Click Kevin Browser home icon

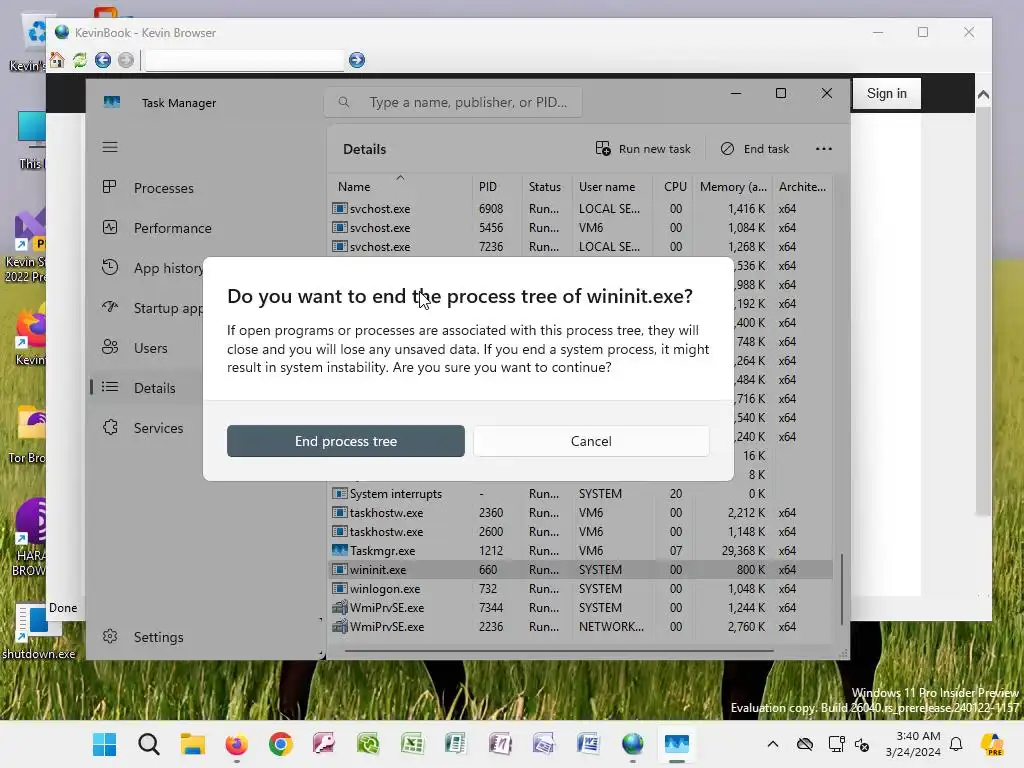click(x=57, y=60)
